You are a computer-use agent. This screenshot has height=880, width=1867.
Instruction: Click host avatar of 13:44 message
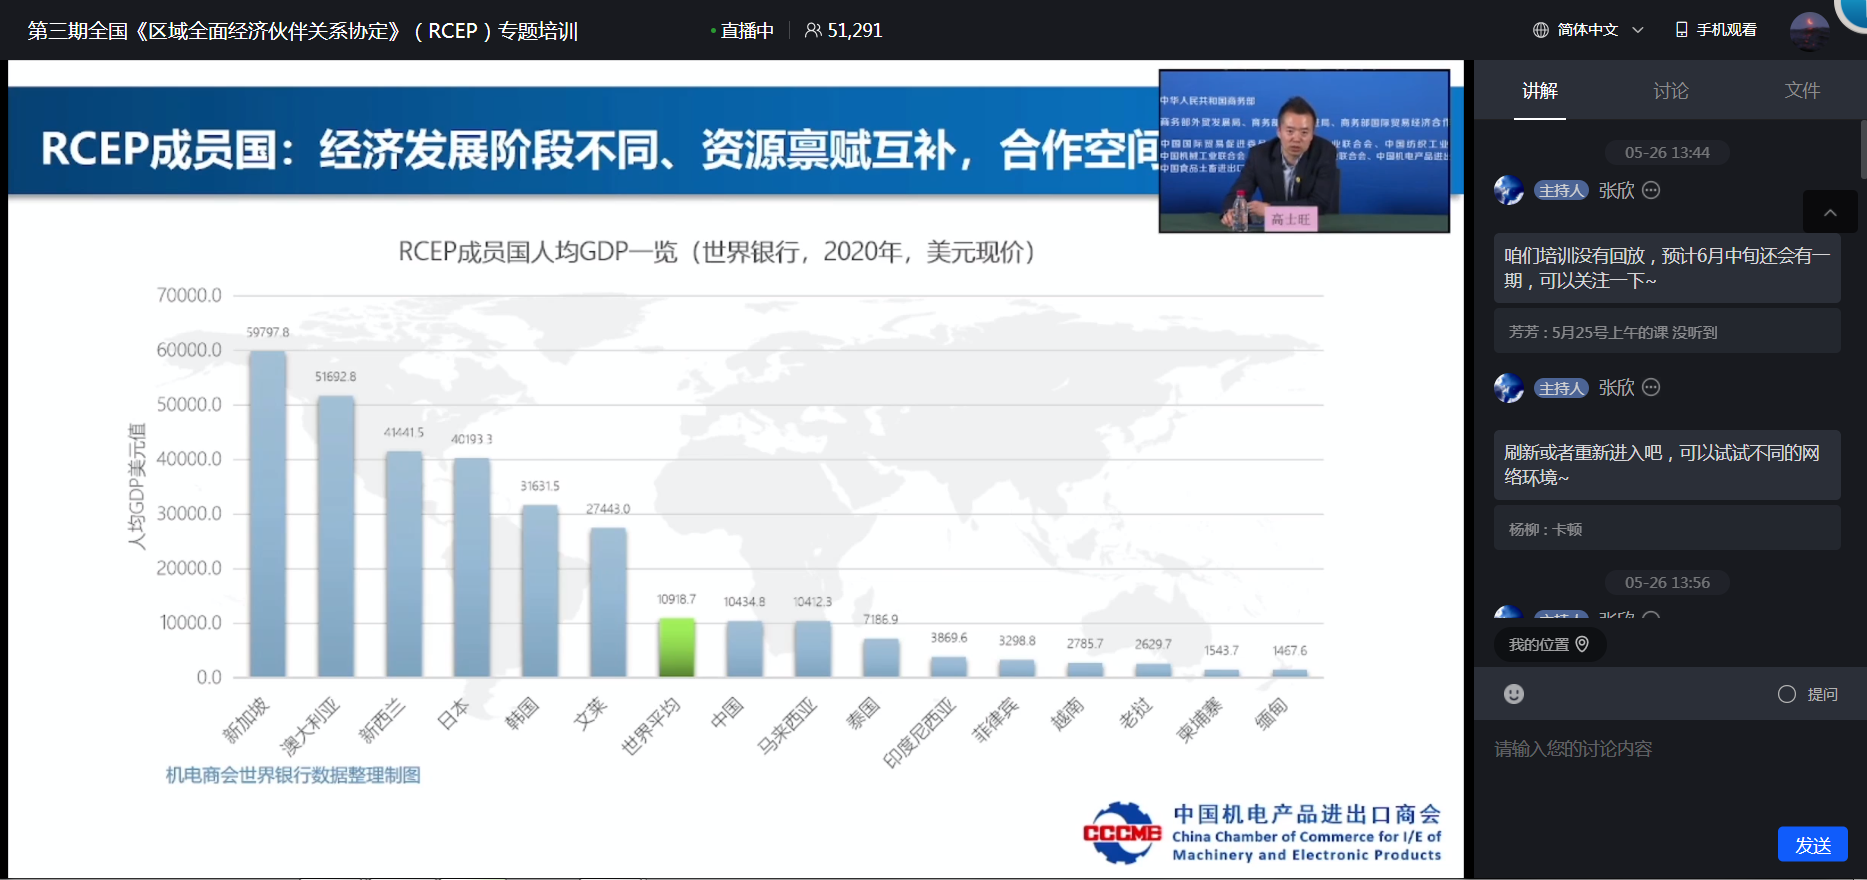click(1508, 190)
